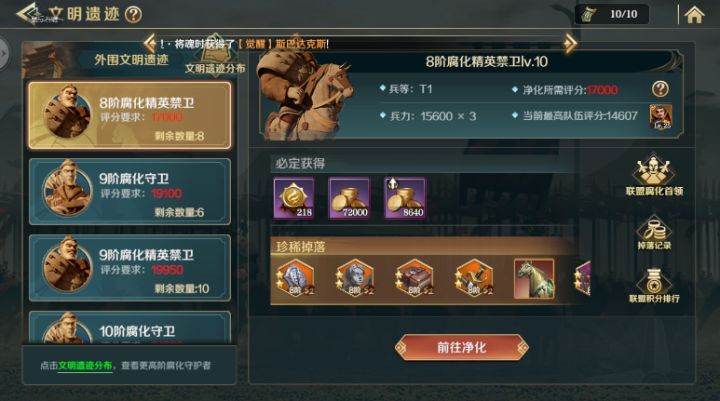Click the left arrow of the announcement banner
The image size is (720, 401).
tap(150, 44)
